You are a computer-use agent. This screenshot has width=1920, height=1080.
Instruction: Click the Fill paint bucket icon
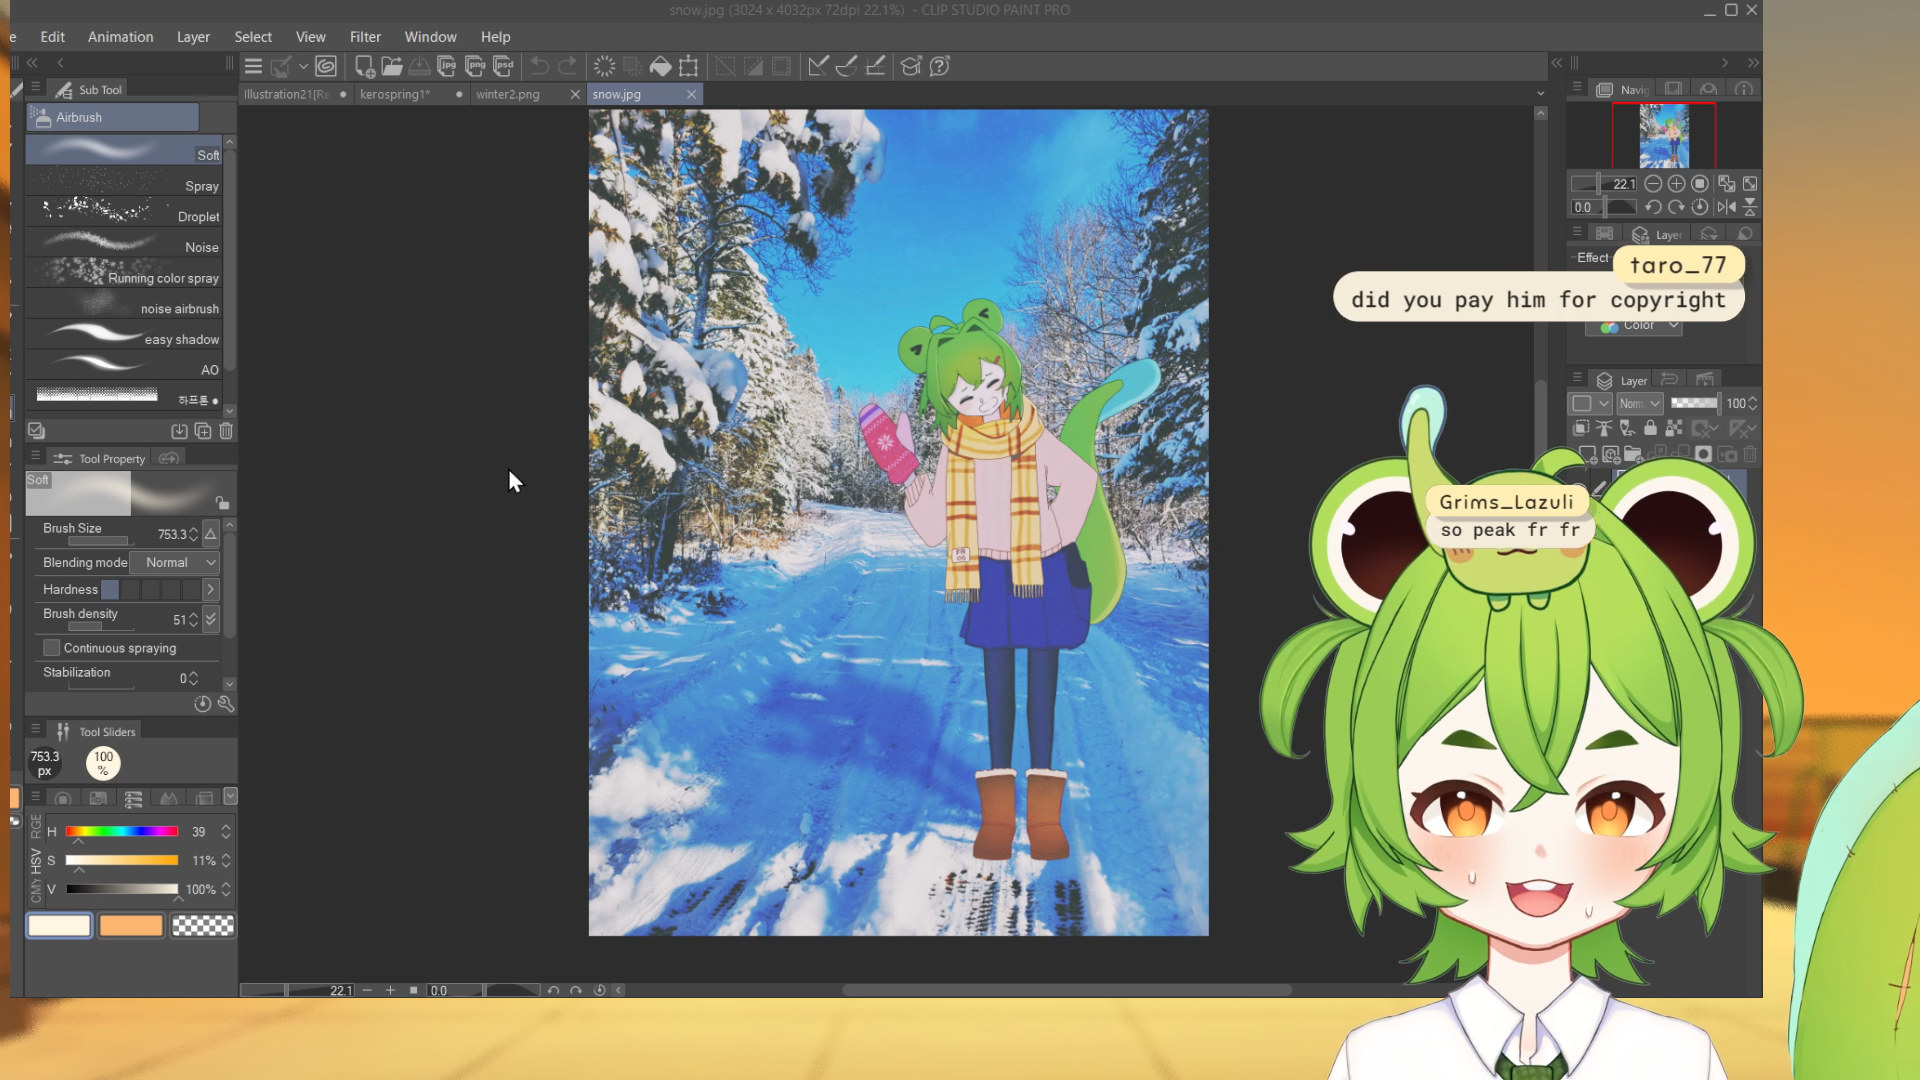(x=660, y=66)
